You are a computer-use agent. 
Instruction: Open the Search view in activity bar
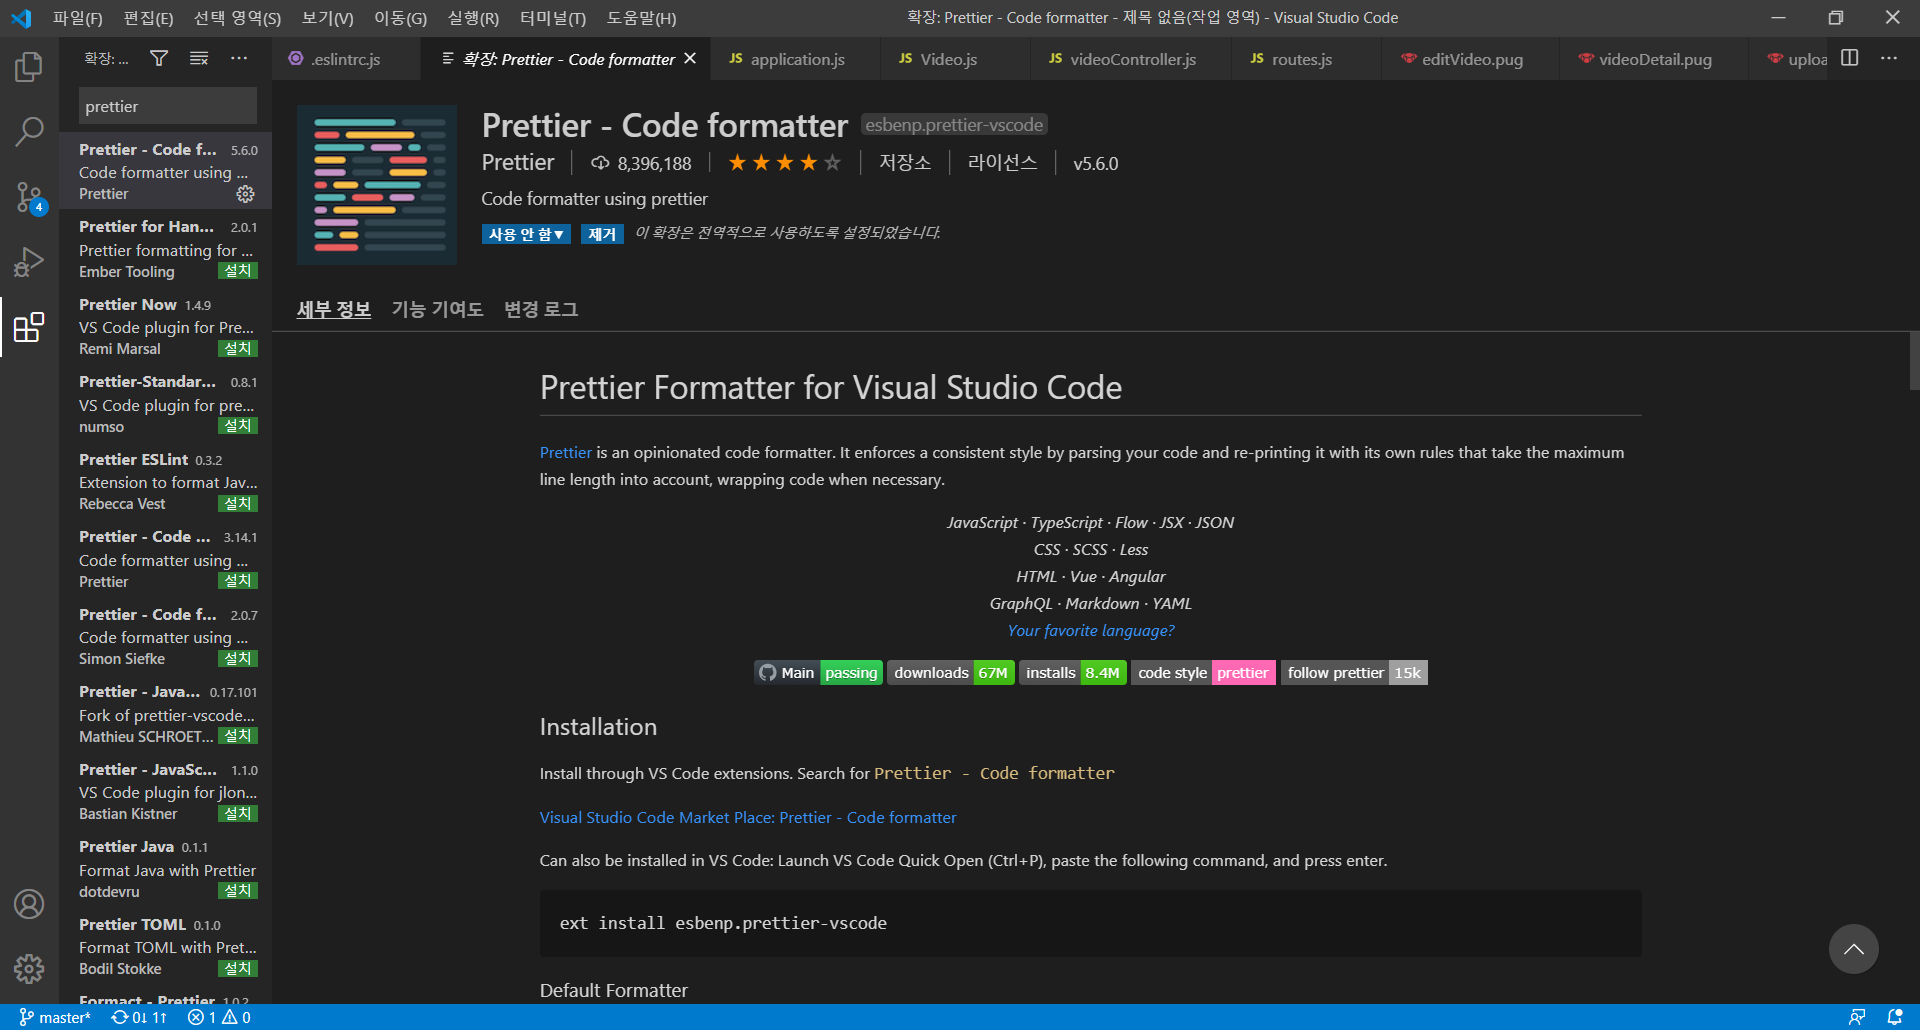(29, 131)
